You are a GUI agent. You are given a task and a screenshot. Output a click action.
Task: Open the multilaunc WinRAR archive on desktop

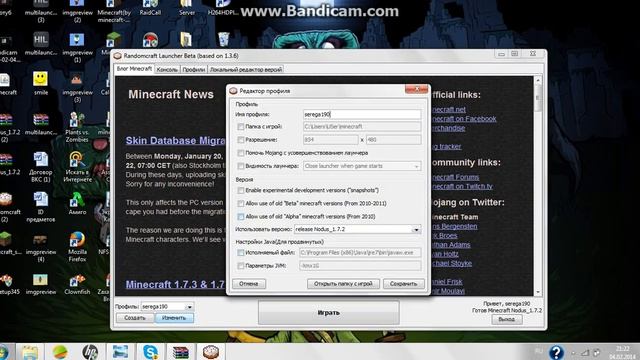point(40,124)
